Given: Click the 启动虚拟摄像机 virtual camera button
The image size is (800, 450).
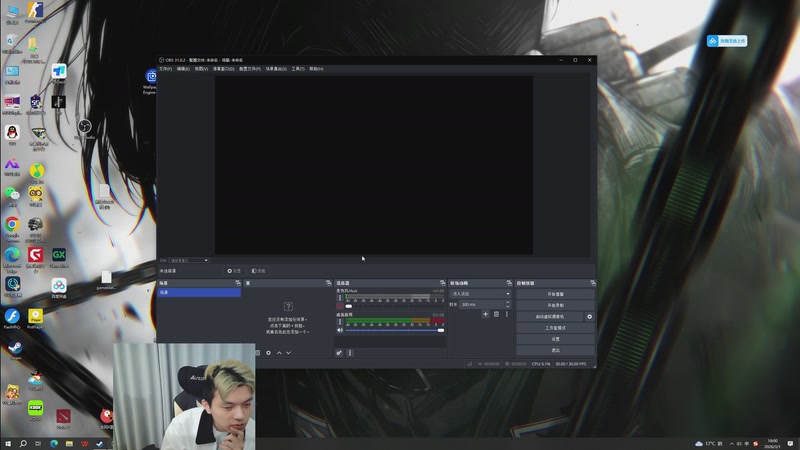Looking at the screenshot, I should coord(549,317).
